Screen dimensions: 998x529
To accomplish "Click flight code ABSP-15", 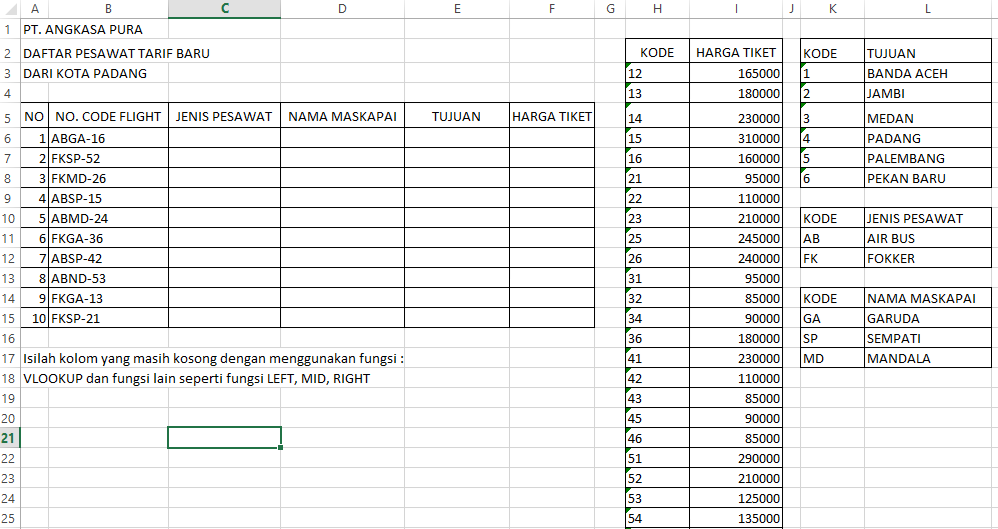I will (x=108, y=198).
